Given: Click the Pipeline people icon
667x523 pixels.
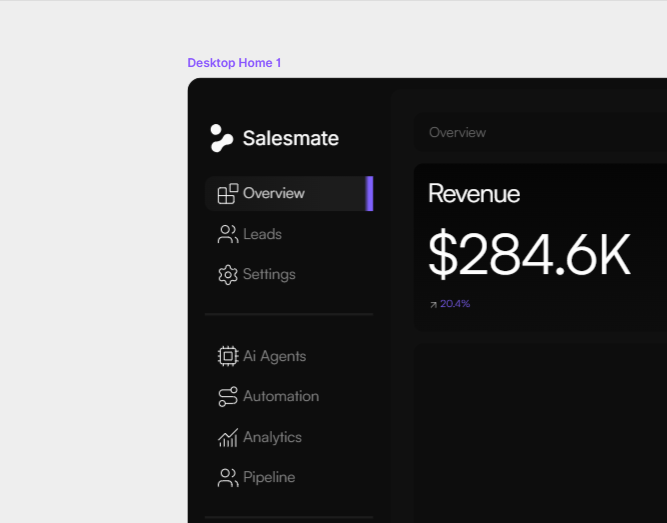Looking at the screenshot, I should pos(228,477).
